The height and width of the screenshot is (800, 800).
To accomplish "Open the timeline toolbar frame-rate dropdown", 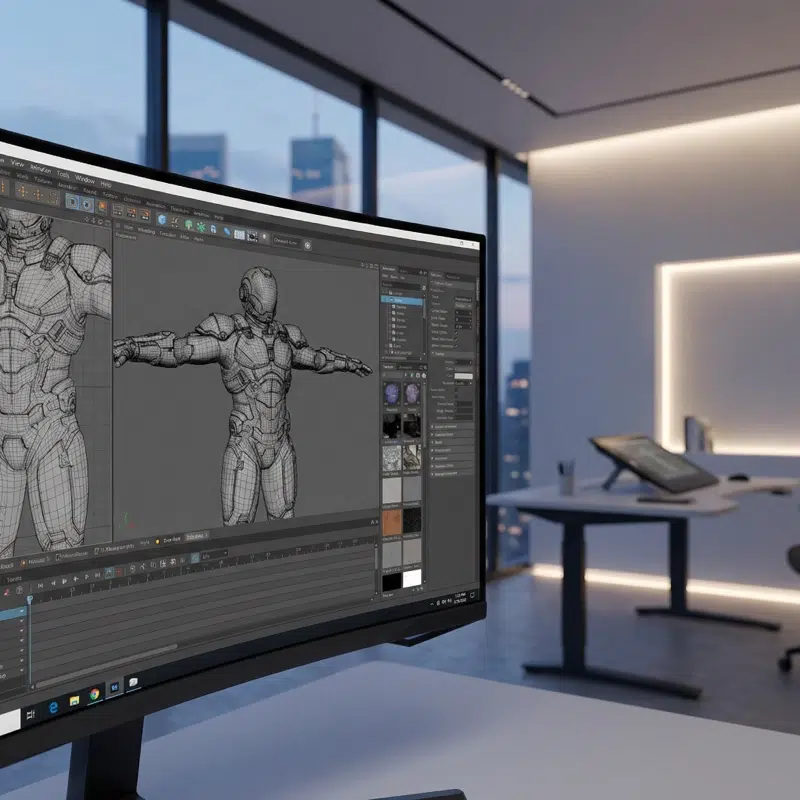I will tap(215, 555).
